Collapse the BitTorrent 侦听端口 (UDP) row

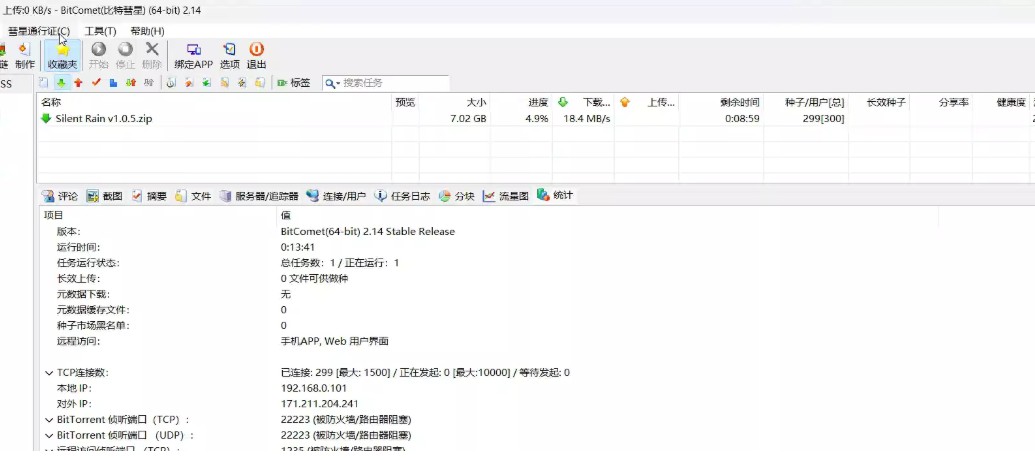(x=49, y=436)
